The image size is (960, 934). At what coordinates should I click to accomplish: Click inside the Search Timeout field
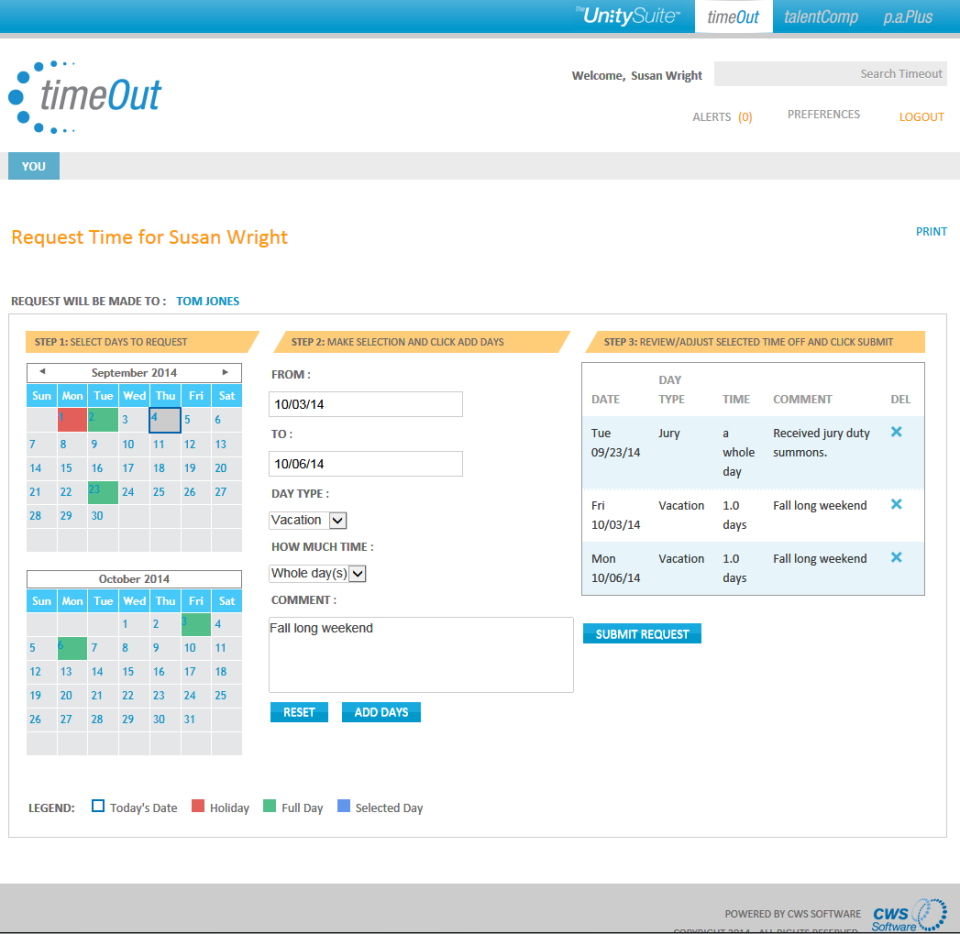tap(830, 74)
